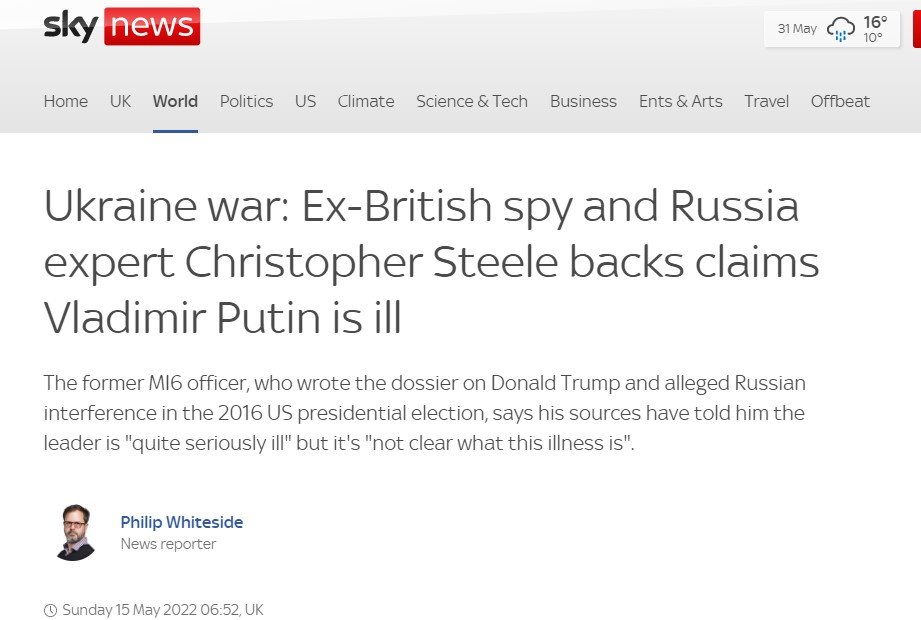Navigate to the US section
Image resolution: width=921 pixels, height=620 pixels.
coord(305,101)
